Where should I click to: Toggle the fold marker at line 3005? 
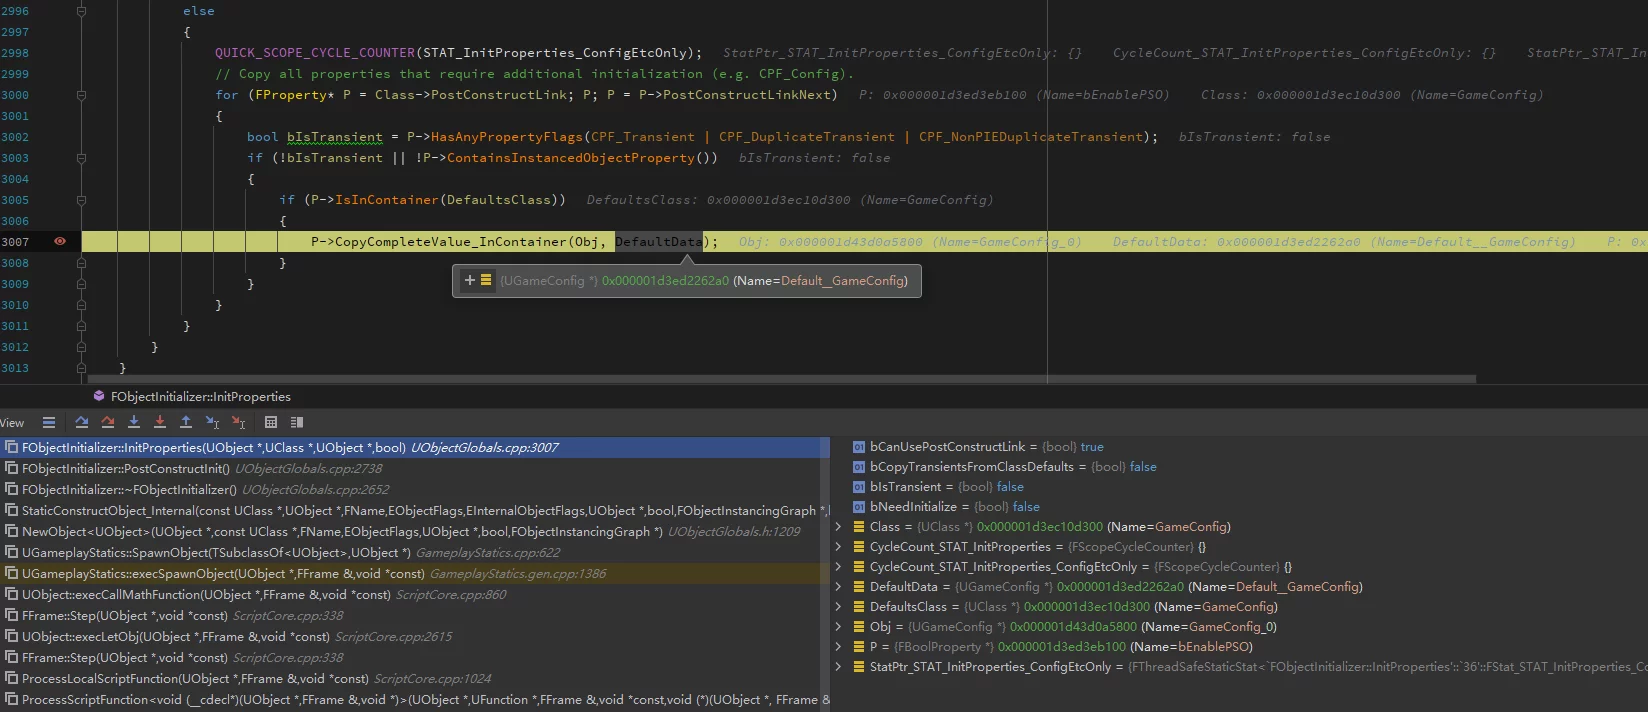81,200
